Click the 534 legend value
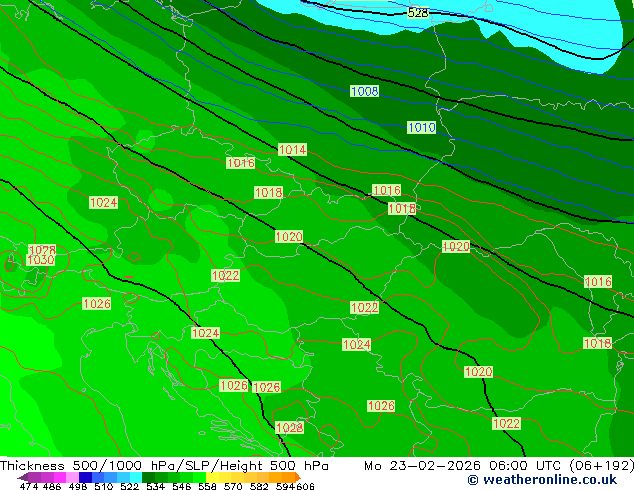Image resolution: width=634 pixels, height=490 pixels. pos(155,486)
